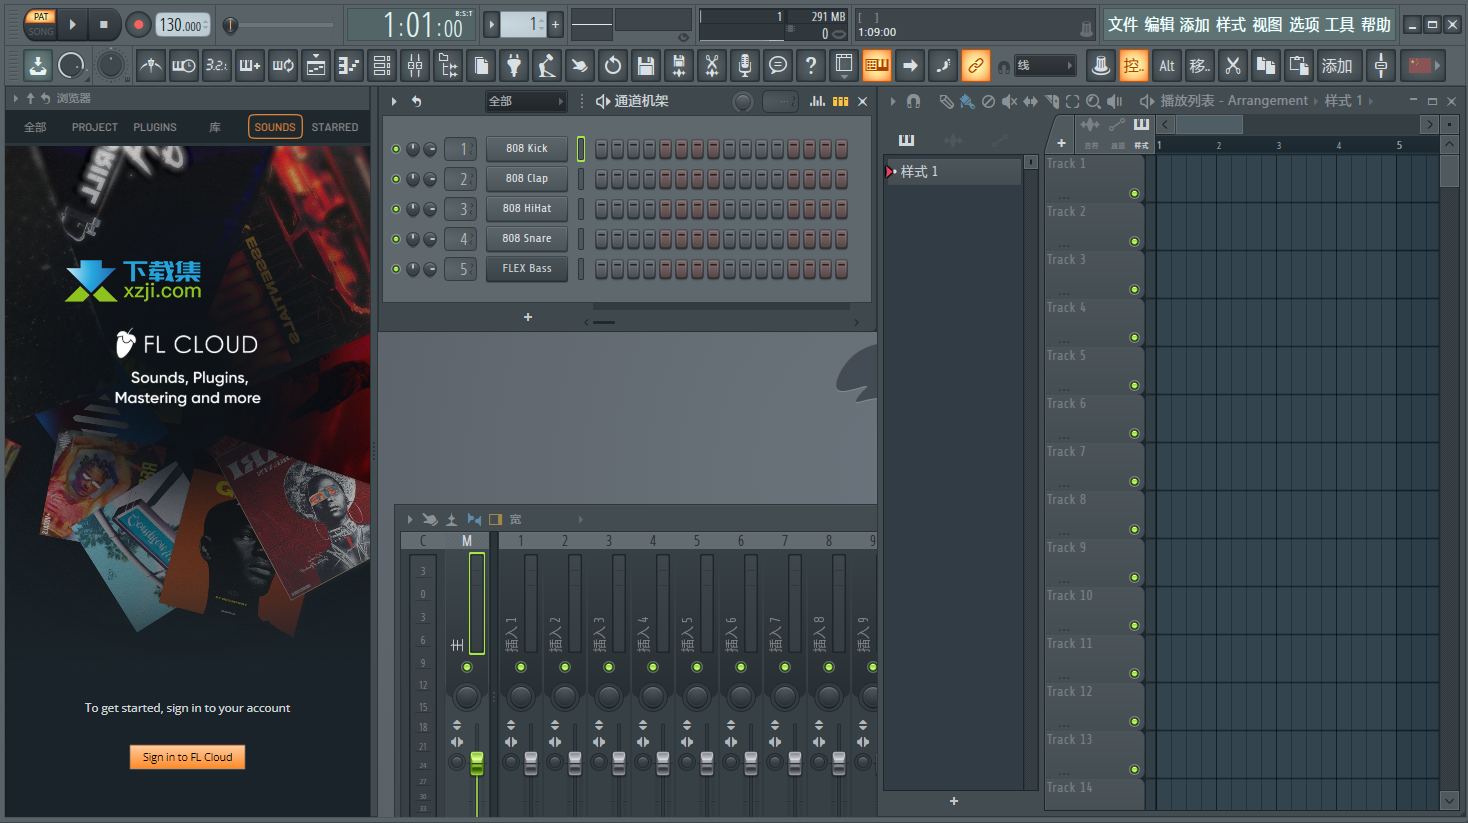The height and width of the screenshot is (823, 1468).
Task: Open the metronome toggle icon
Action: pyautogui.click(x=150, y=66)
